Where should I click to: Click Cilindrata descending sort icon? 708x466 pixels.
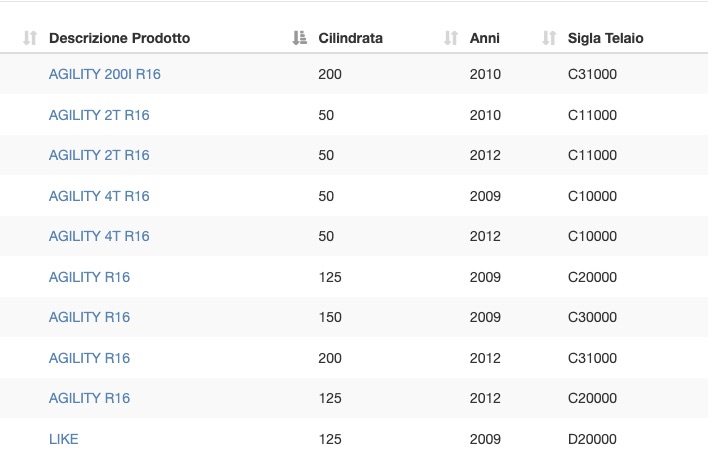[299, 38]
